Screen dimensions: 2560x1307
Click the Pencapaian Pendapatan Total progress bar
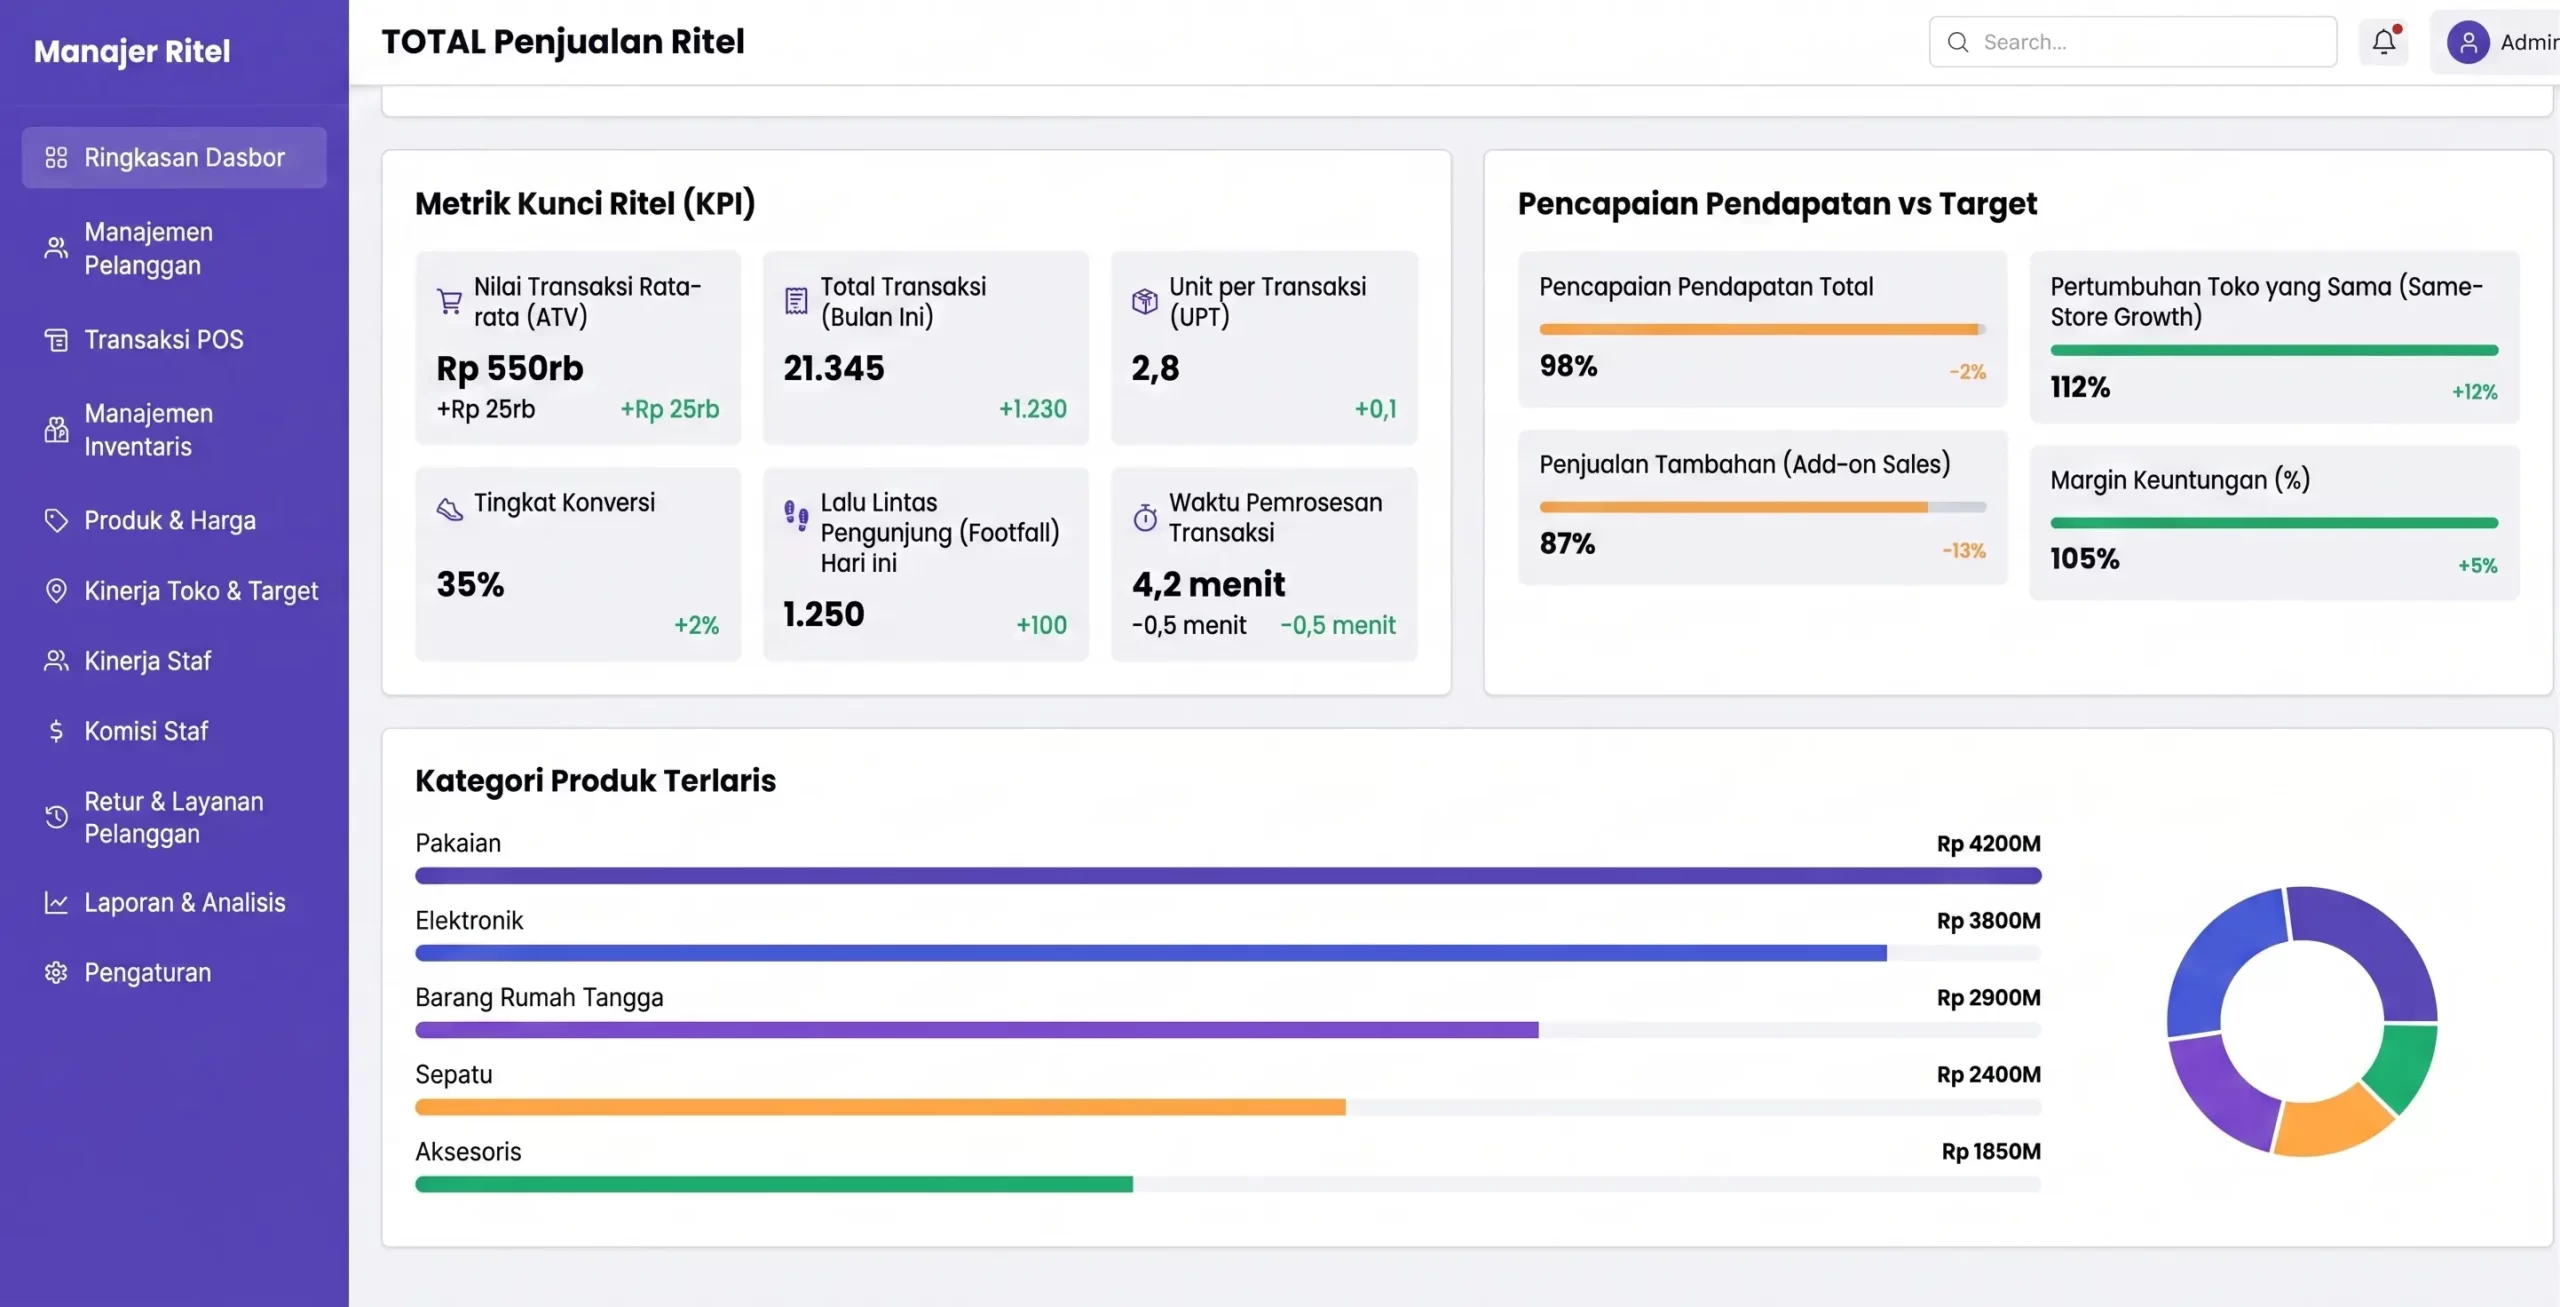coord(1762,329)
